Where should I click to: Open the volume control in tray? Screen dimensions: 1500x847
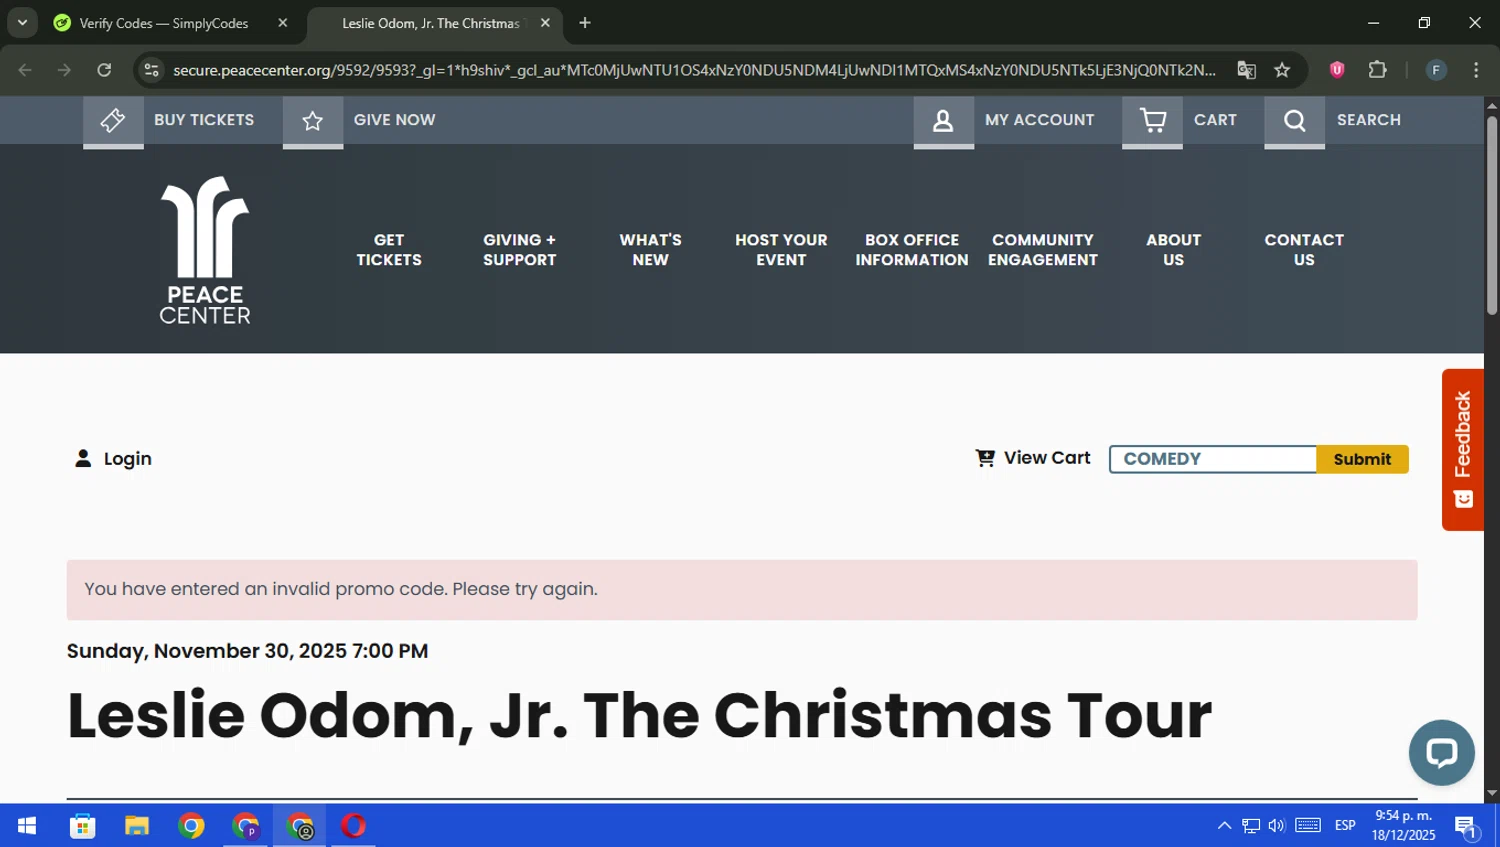point(1277,826)
